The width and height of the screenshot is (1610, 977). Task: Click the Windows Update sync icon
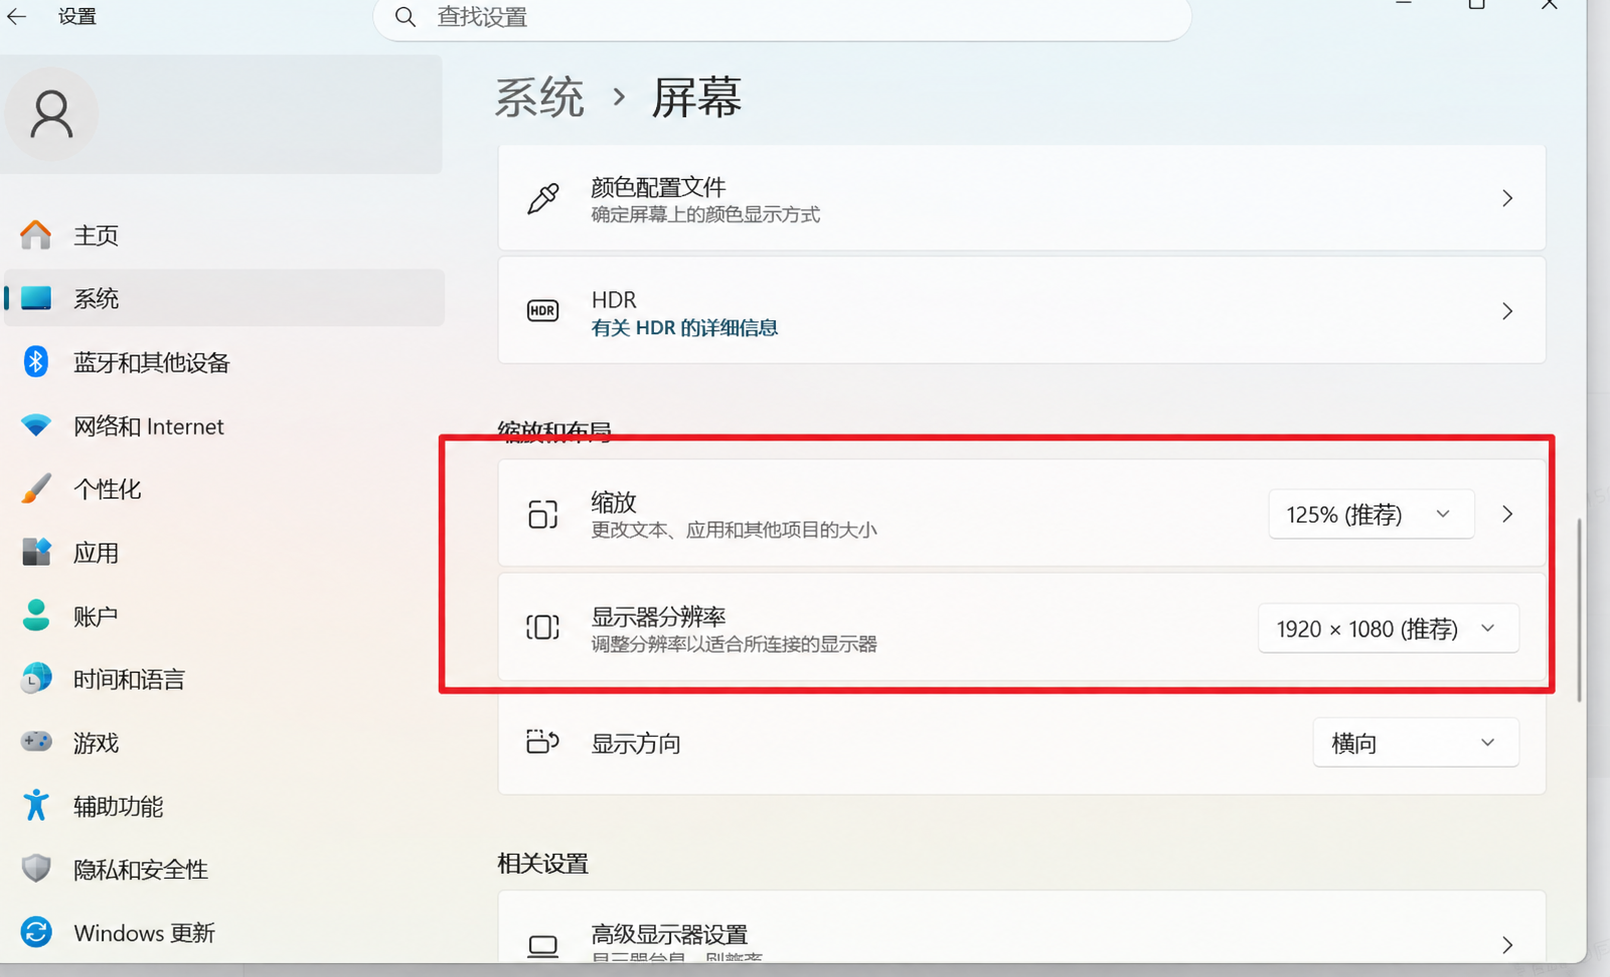pyautogui.click(x=36, y=932)
